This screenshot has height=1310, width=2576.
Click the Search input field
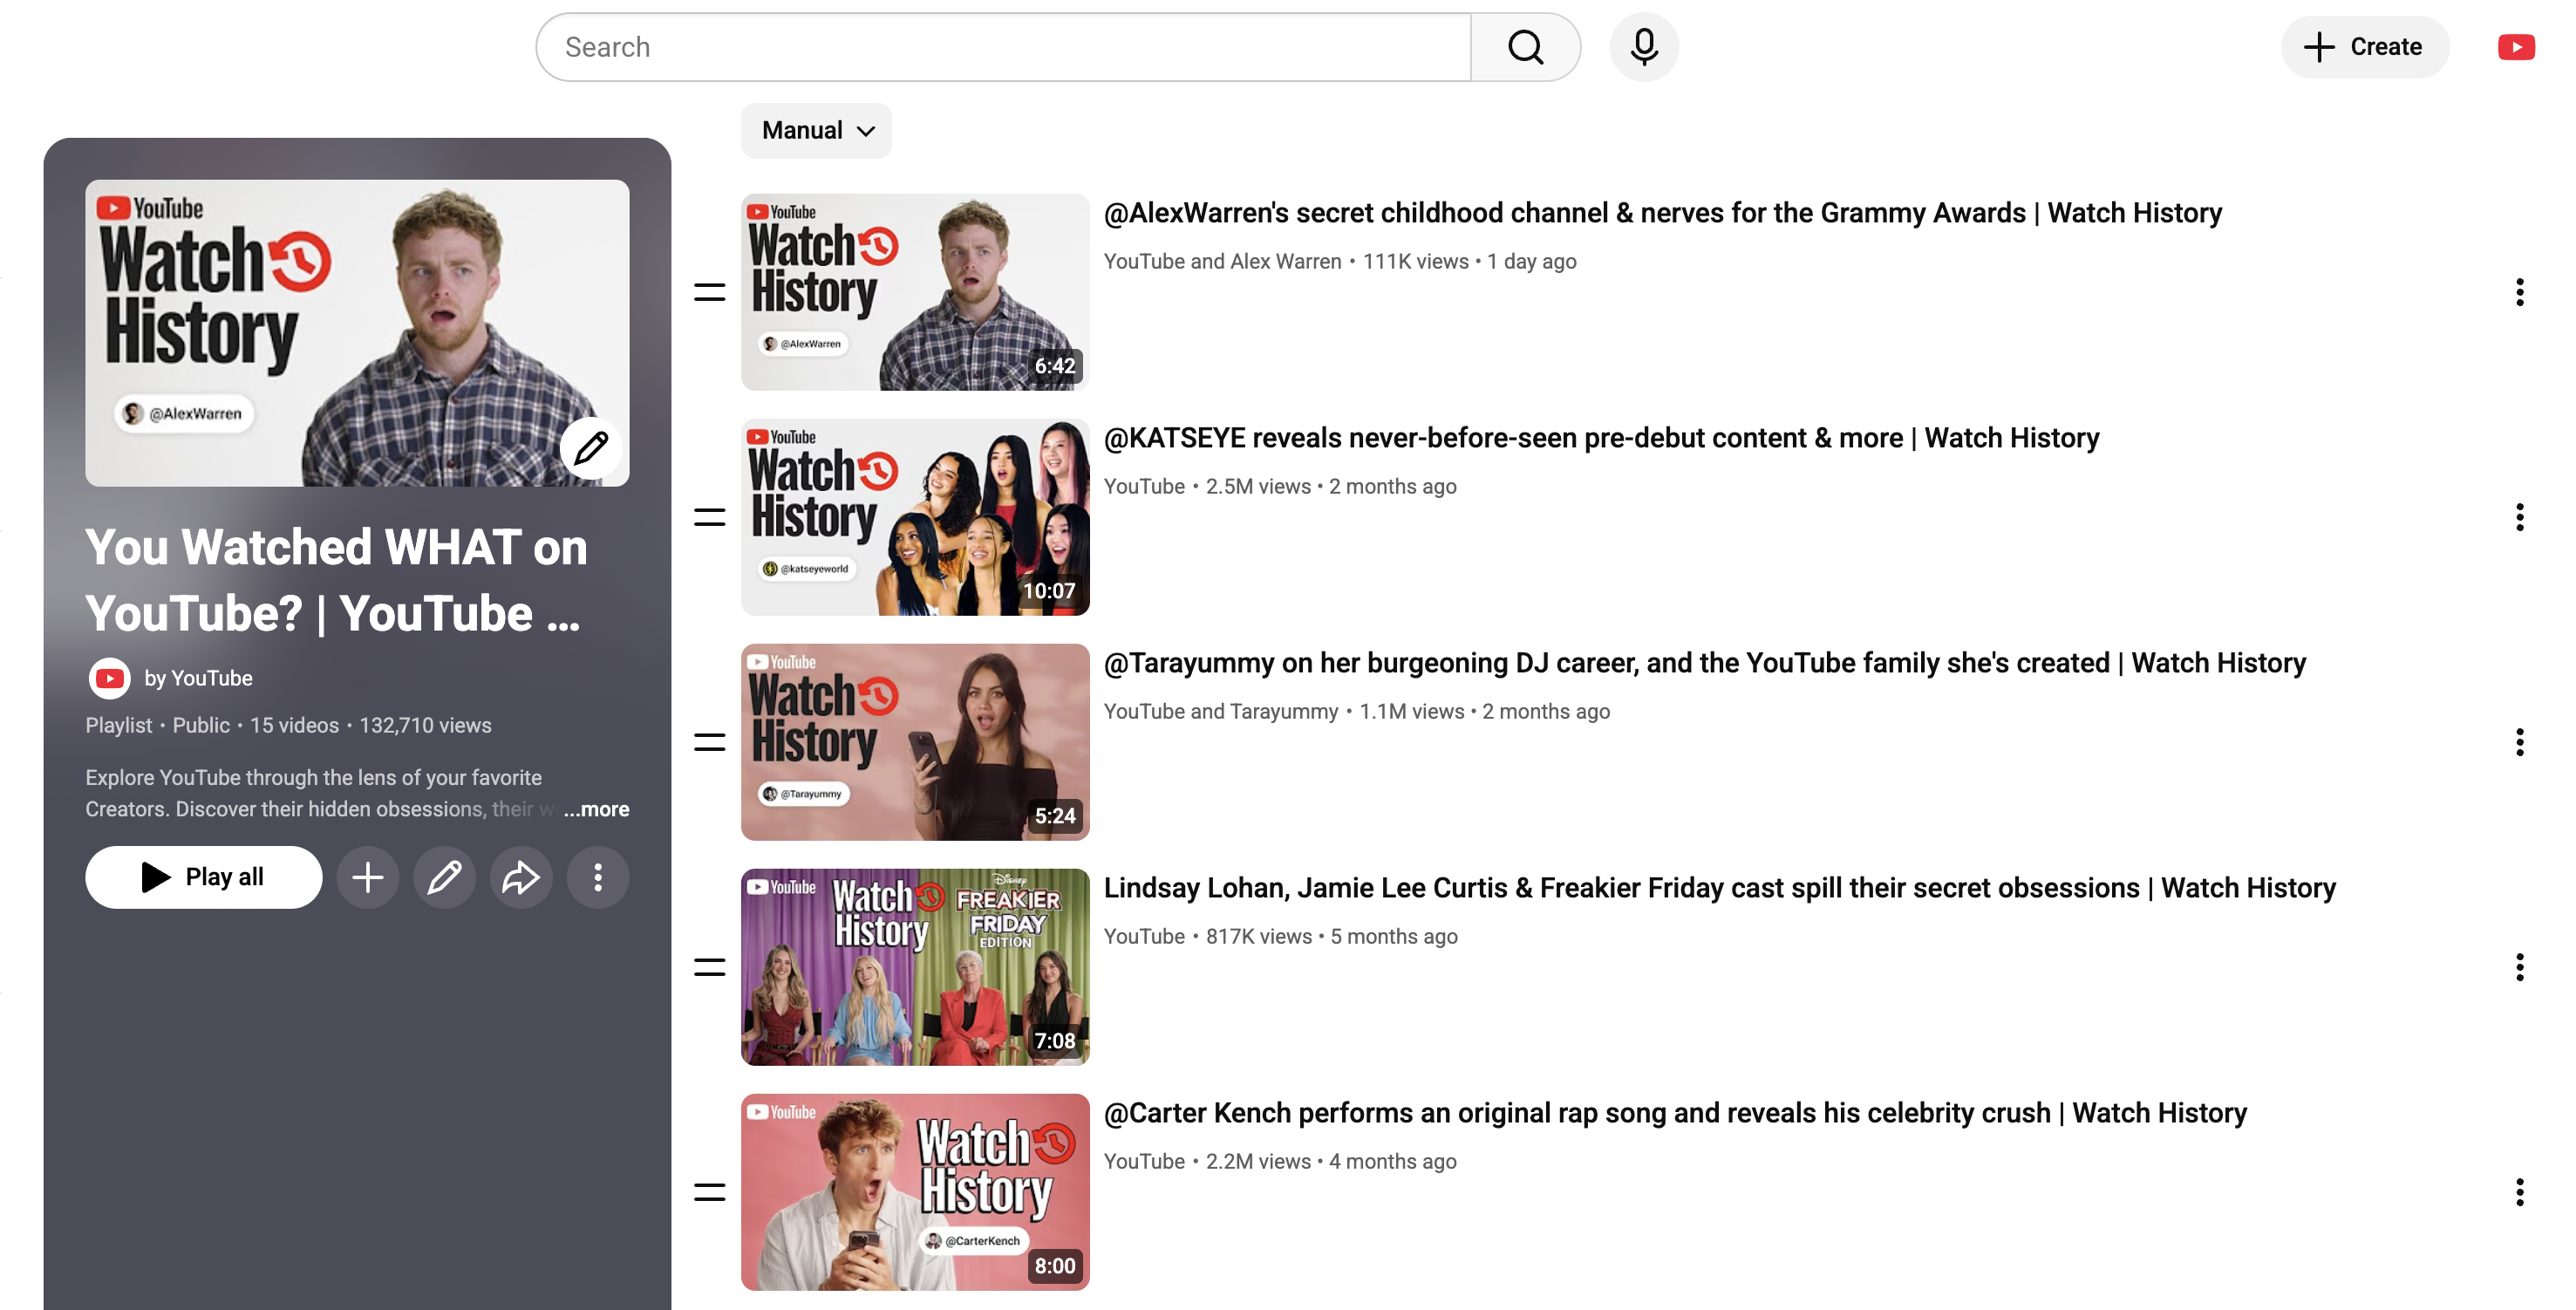tap(1003, 47)
